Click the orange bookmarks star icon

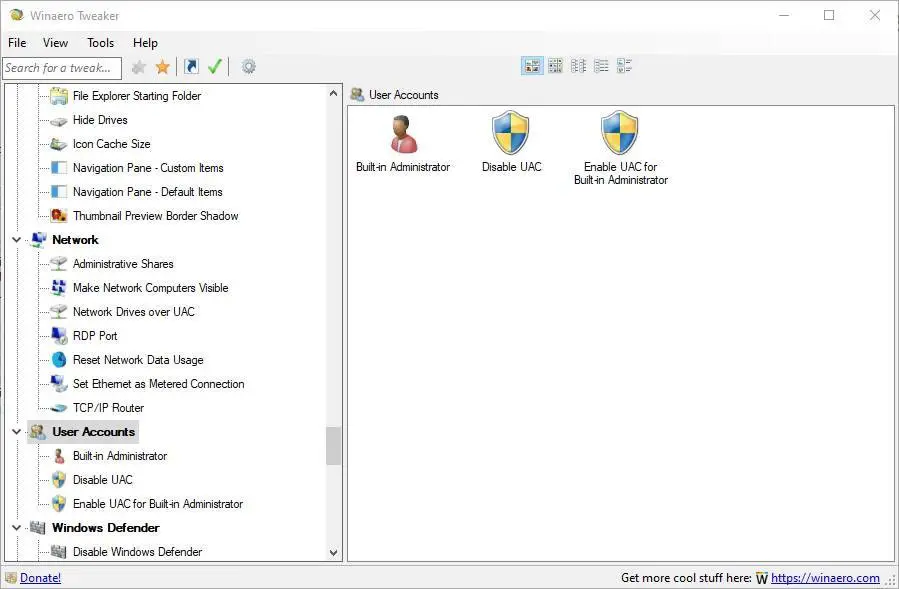point(163,67)
